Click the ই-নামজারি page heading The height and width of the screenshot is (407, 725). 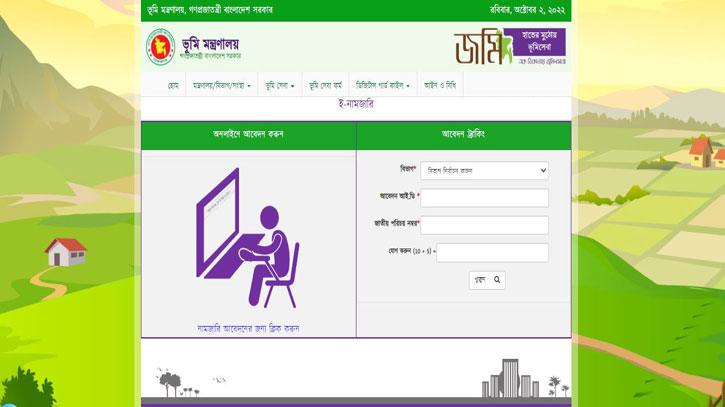pyautogui.click(x=356, y=104)
